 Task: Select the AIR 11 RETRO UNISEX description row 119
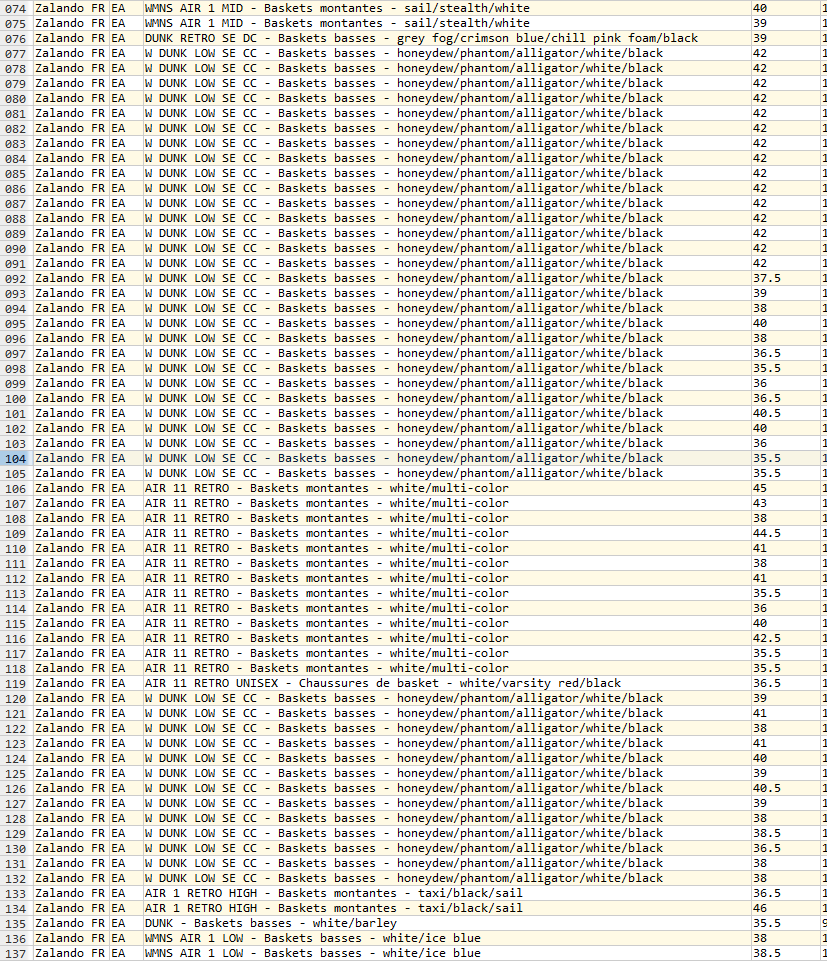[x=383, y=683]
